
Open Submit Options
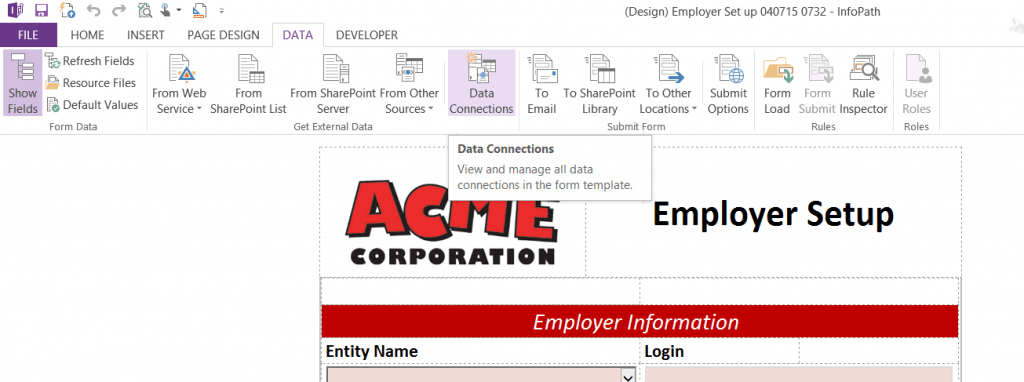click(728, 84)
